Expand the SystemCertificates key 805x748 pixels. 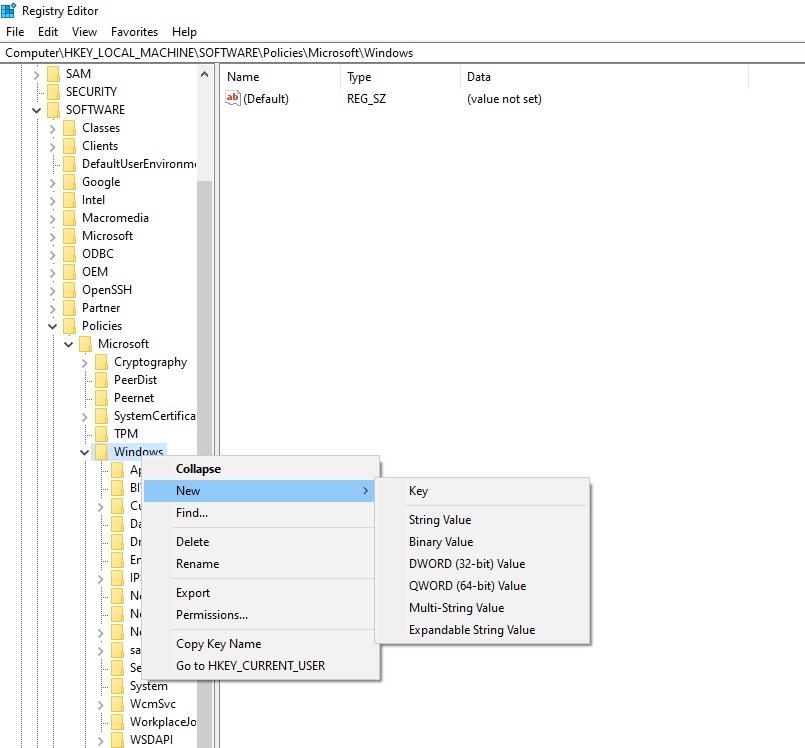pos(85,417)
